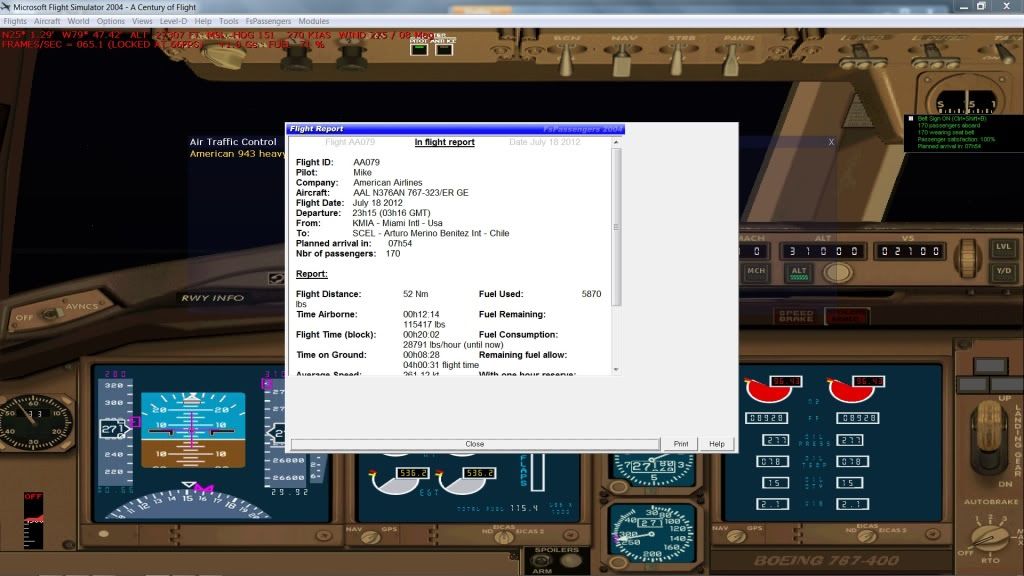Open the Level-D menu
1024x576 pixels.
pyautogui.click(x=173, y=21)
